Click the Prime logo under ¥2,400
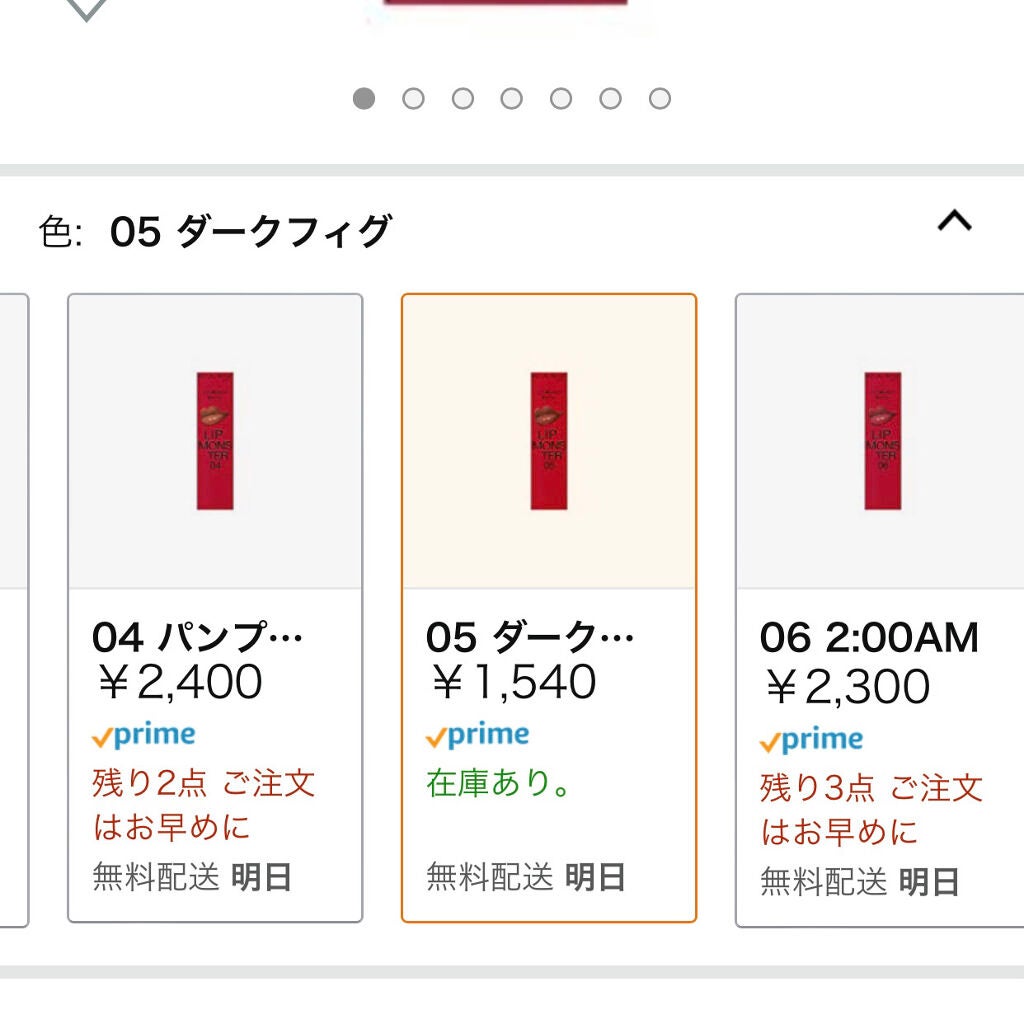 (143, 736)
